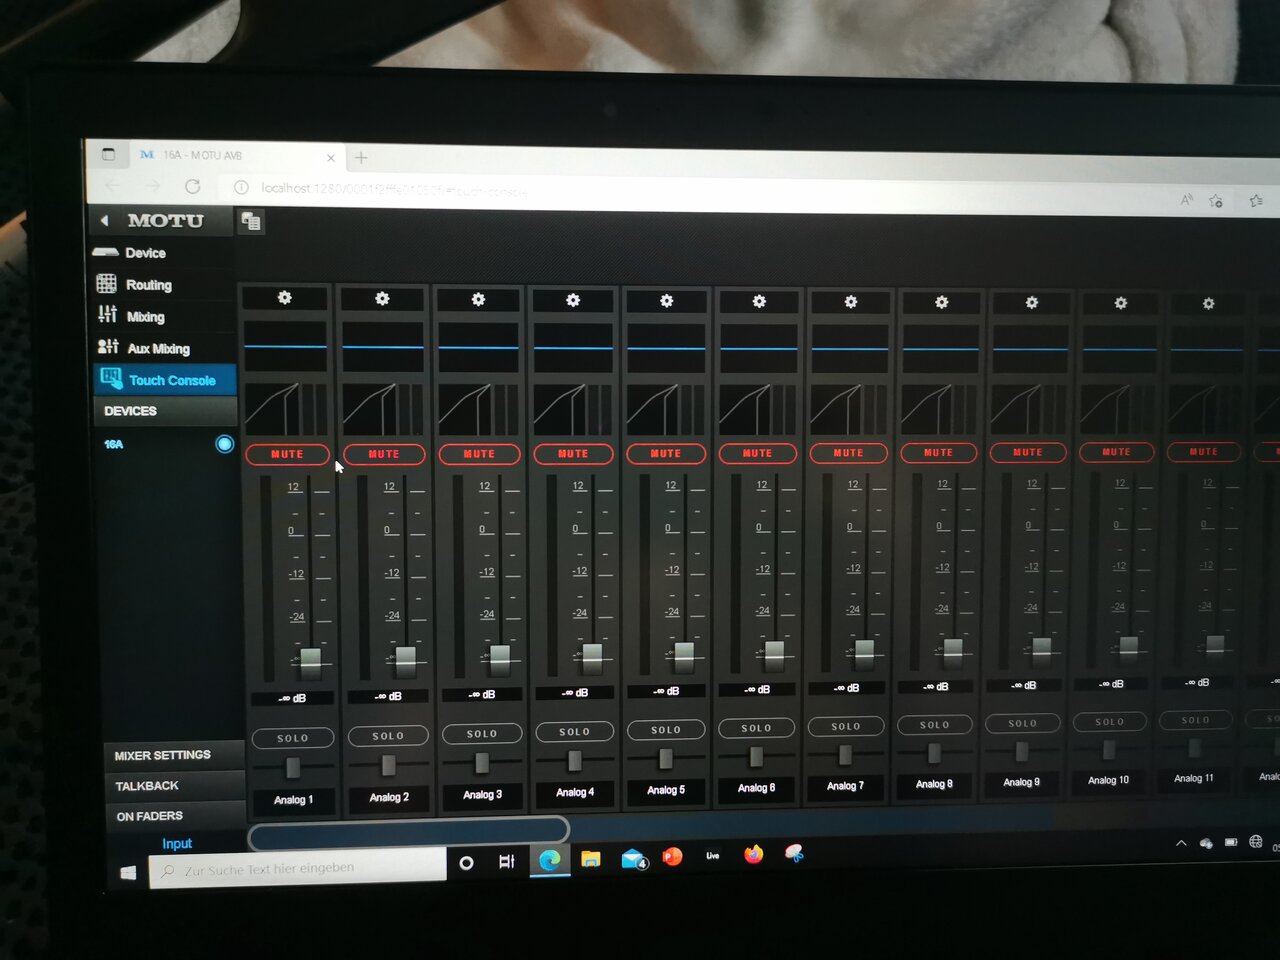Click the pan slider under Analog 2 solo
The image size is (1280, 960).
pyautogui.click(x=388, y=765)
